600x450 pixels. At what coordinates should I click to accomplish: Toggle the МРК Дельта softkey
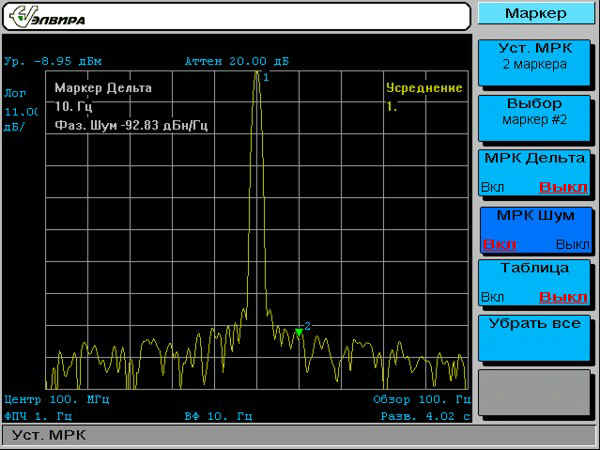(534, 173)
